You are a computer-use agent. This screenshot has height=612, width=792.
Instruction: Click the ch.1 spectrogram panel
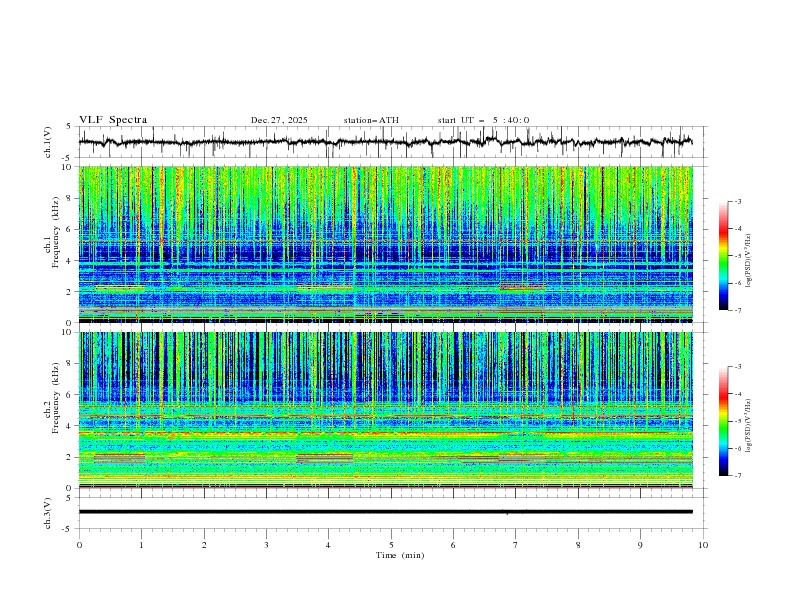point(385,244)
